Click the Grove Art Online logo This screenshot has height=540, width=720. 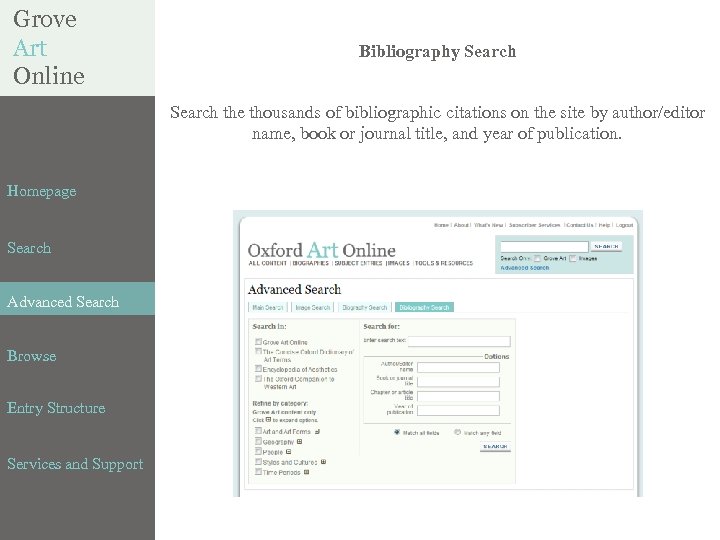49,47
